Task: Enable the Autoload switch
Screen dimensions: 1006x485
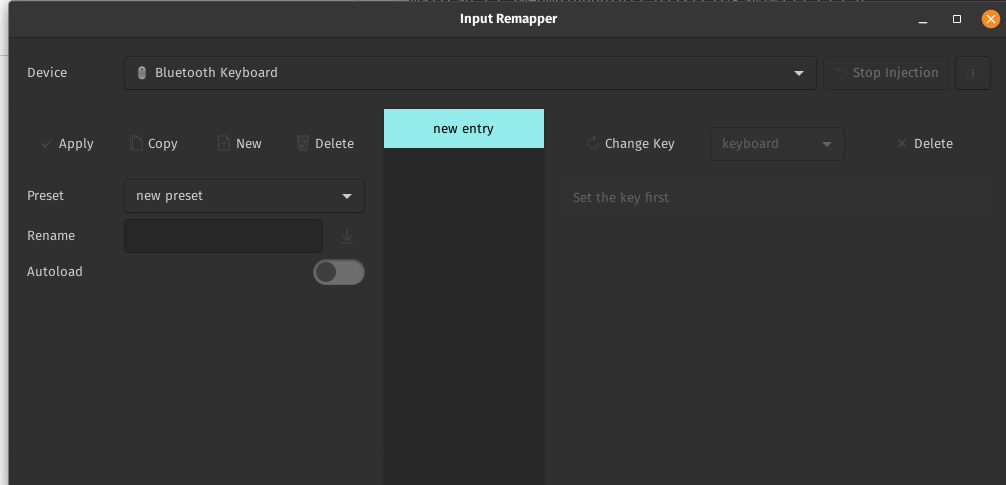Action: point(339,272)
